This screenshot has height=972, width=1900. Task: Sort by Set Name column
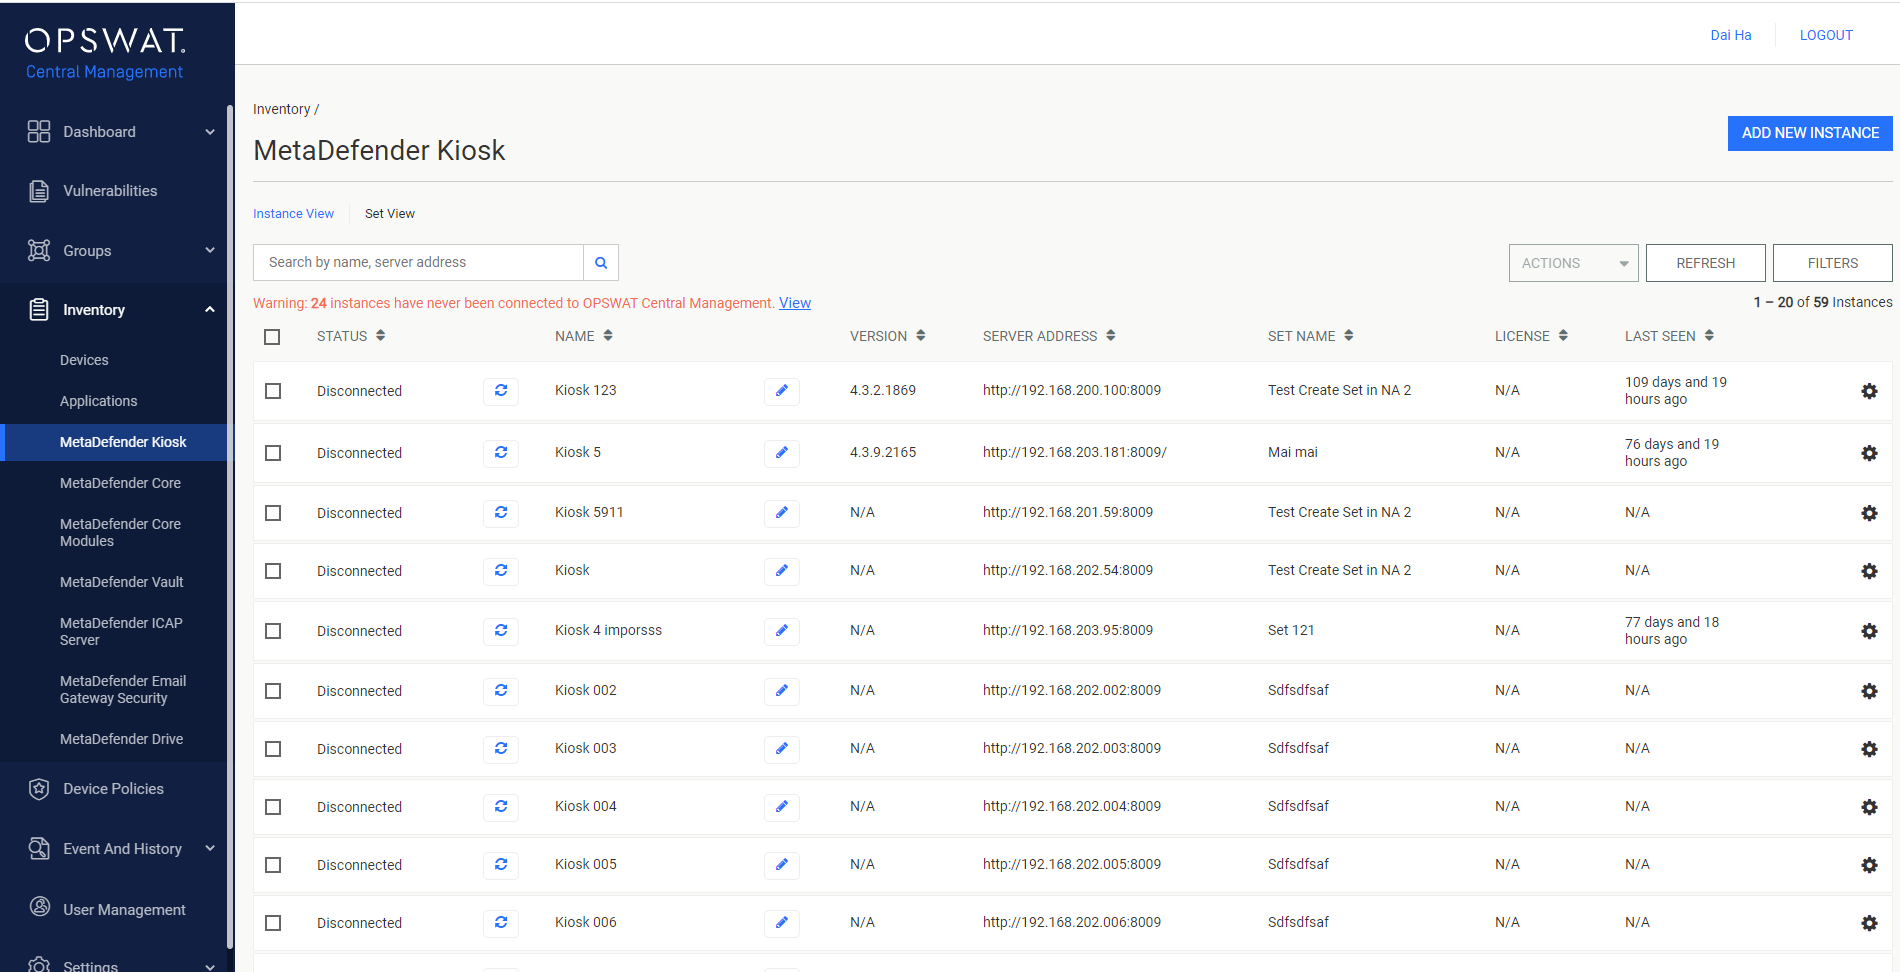tap(1348, 336)
